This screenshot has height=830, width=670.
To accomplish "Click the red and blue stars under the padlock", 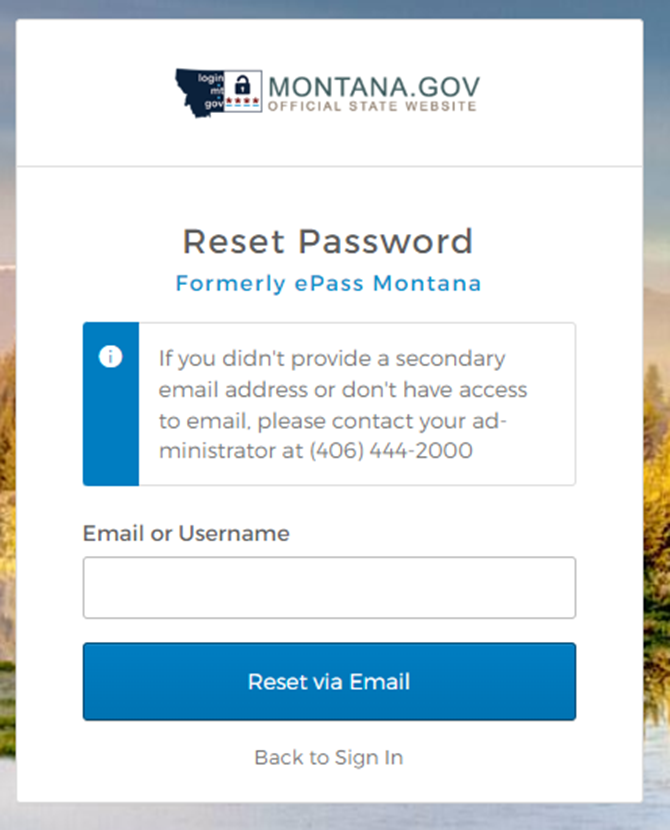I will 243,102.
